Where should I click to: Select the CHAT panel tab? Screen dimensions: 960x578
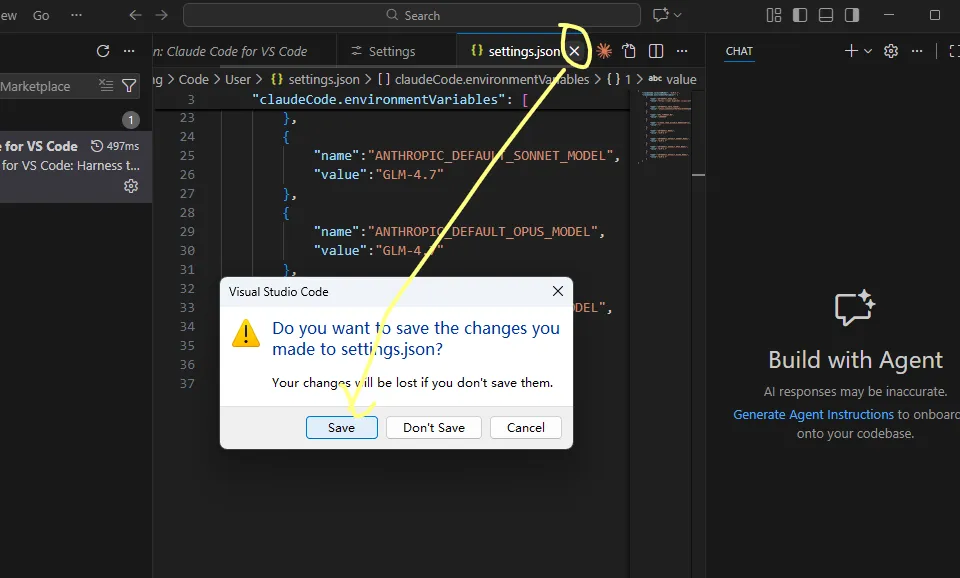point(739,51)
